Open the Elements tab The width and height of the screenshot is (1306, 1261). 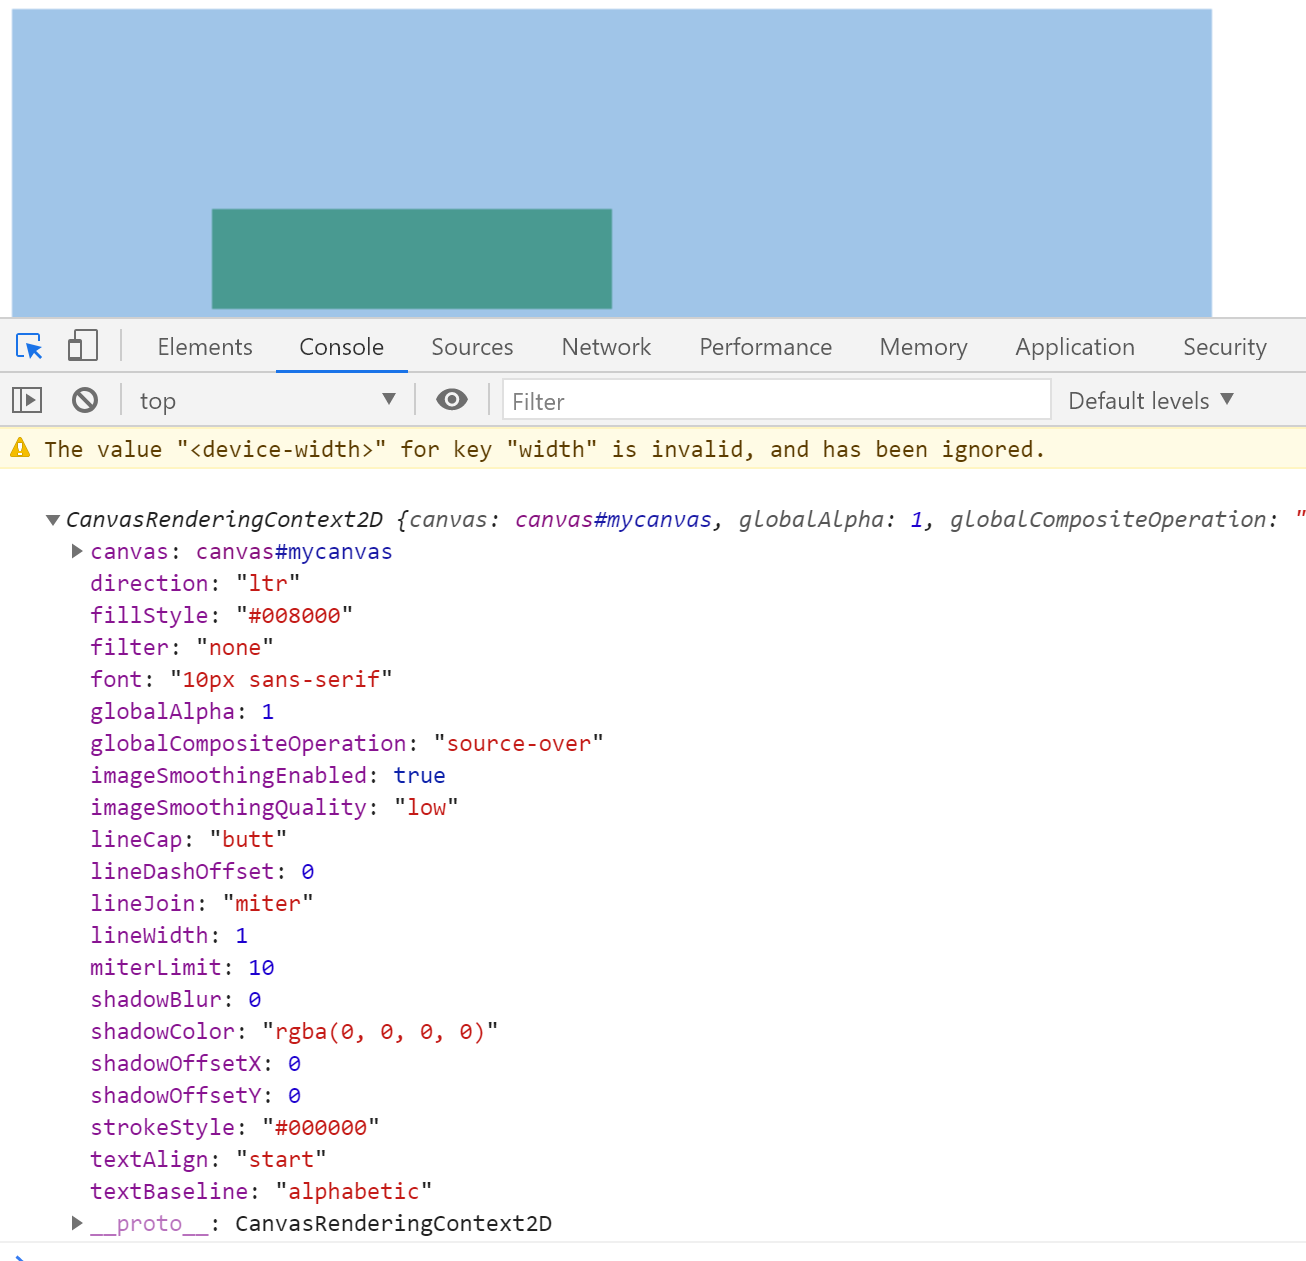pos(205,347)
